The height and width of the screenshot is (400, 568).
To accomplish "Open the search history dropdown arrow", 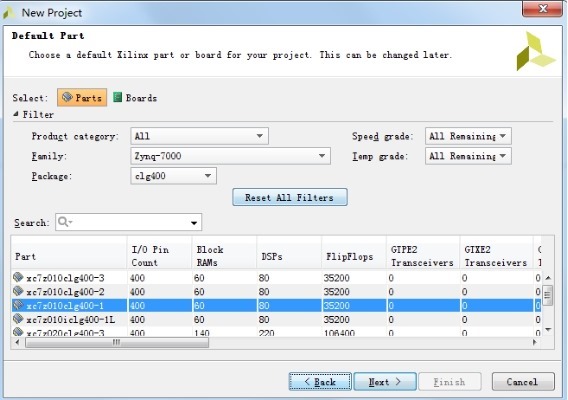I will pos(194,223).
